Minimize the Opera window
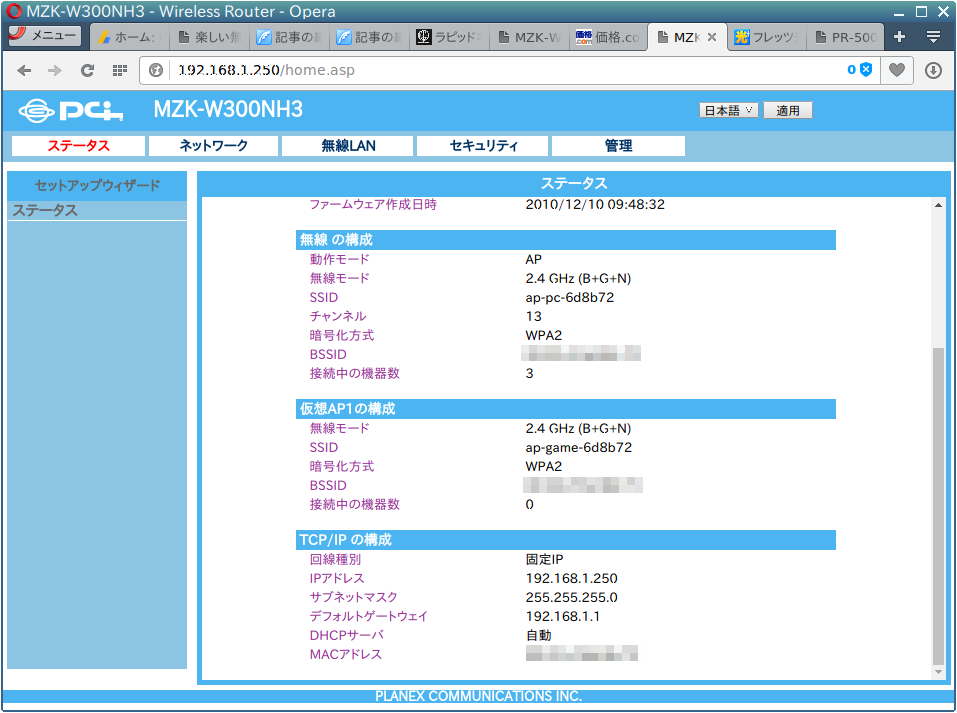 pos(899,12)
